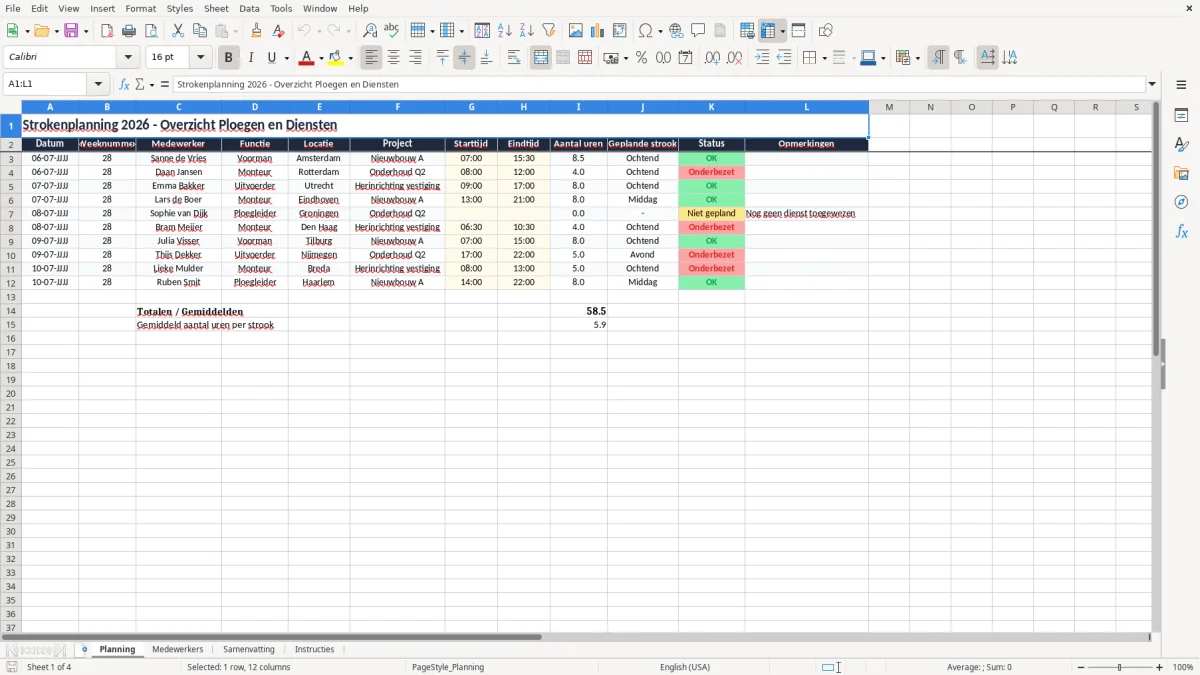Format cell as date

click(x=686, y=58)
